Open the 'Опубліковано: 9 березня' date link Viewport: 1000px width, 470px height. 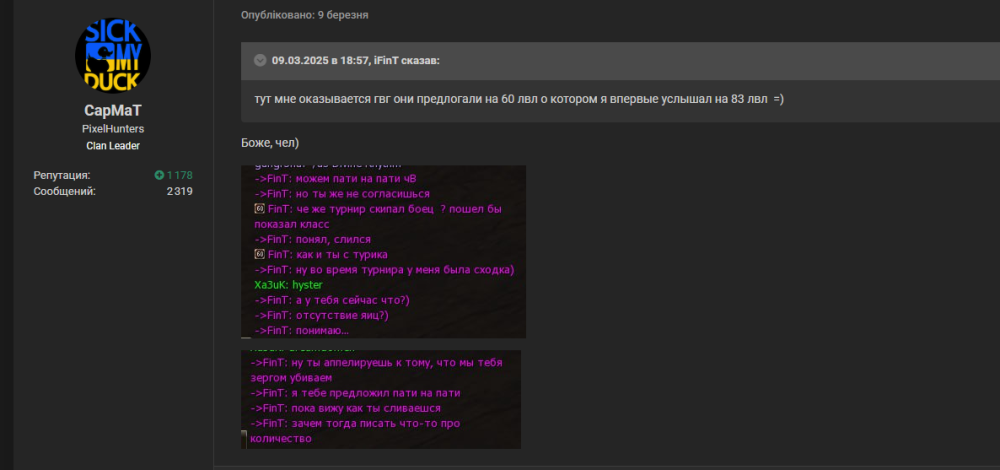click(x=304, y=15)
